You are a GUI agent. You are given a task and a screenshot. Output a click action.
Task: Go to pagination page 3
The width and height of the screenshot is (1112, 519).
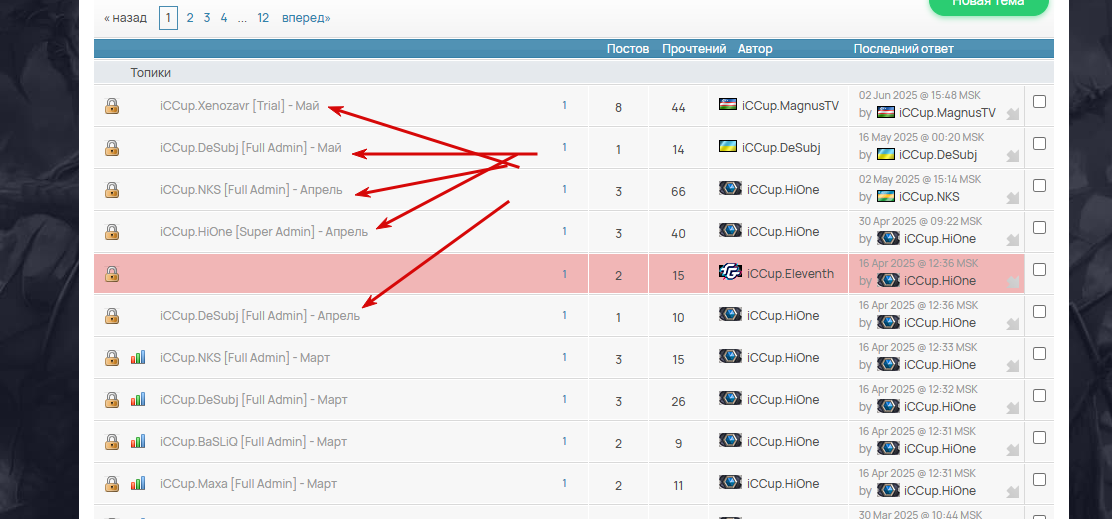(207, 18)
